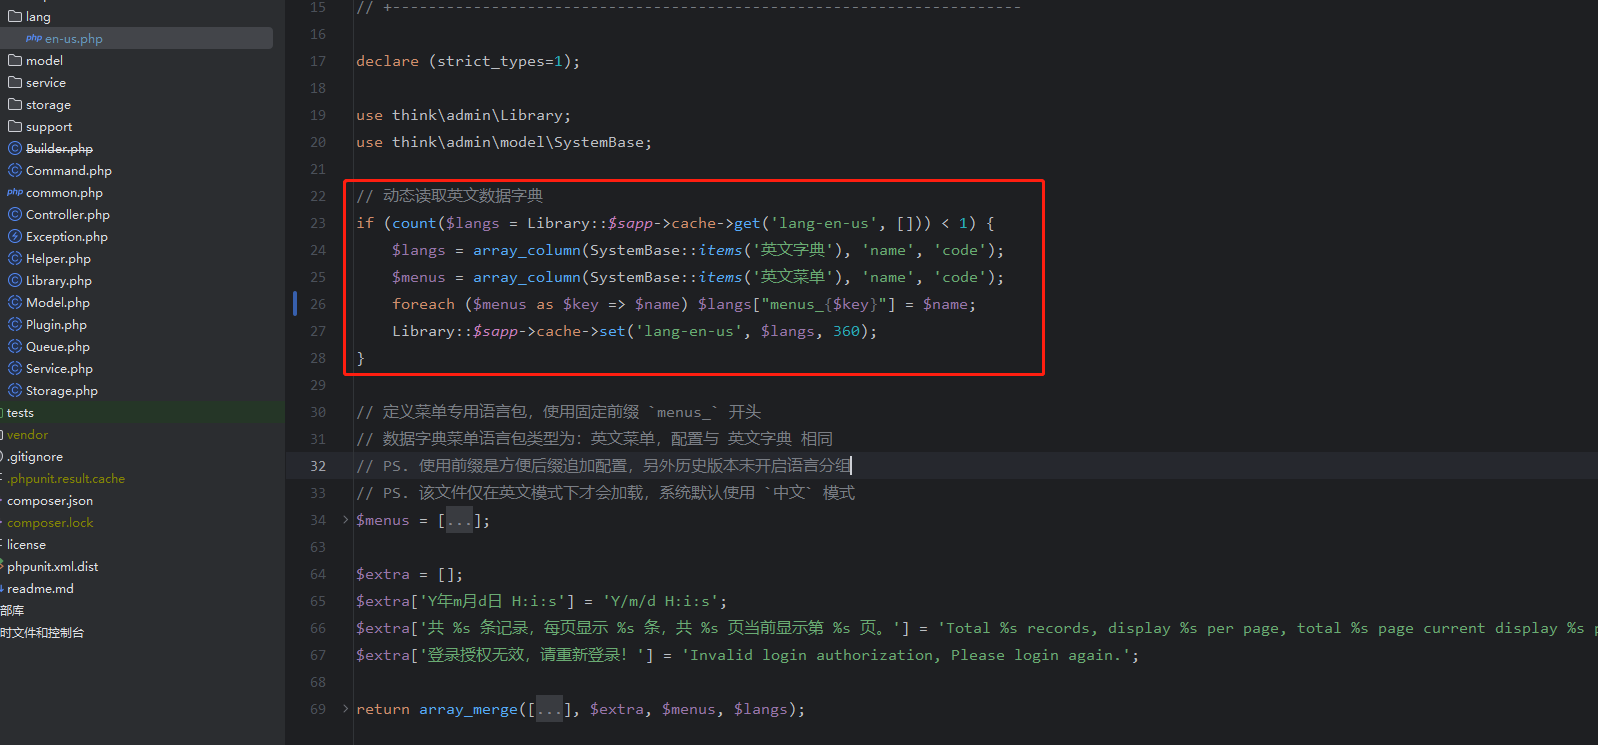
Task: Select the .gitignore file
Action: 35,457
